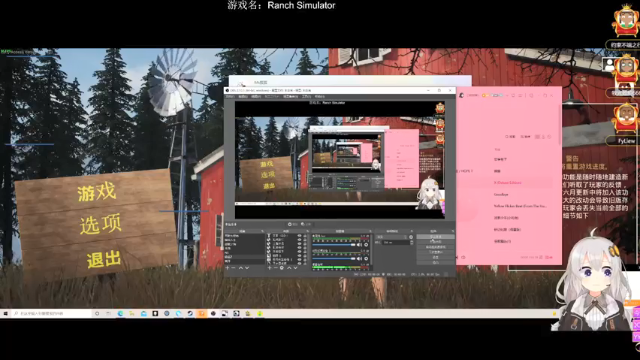Image resolution: width=640 pixels, height=360 pixels.
Task: Toggle visibility eye of first source
Action: tap(299, 236)
